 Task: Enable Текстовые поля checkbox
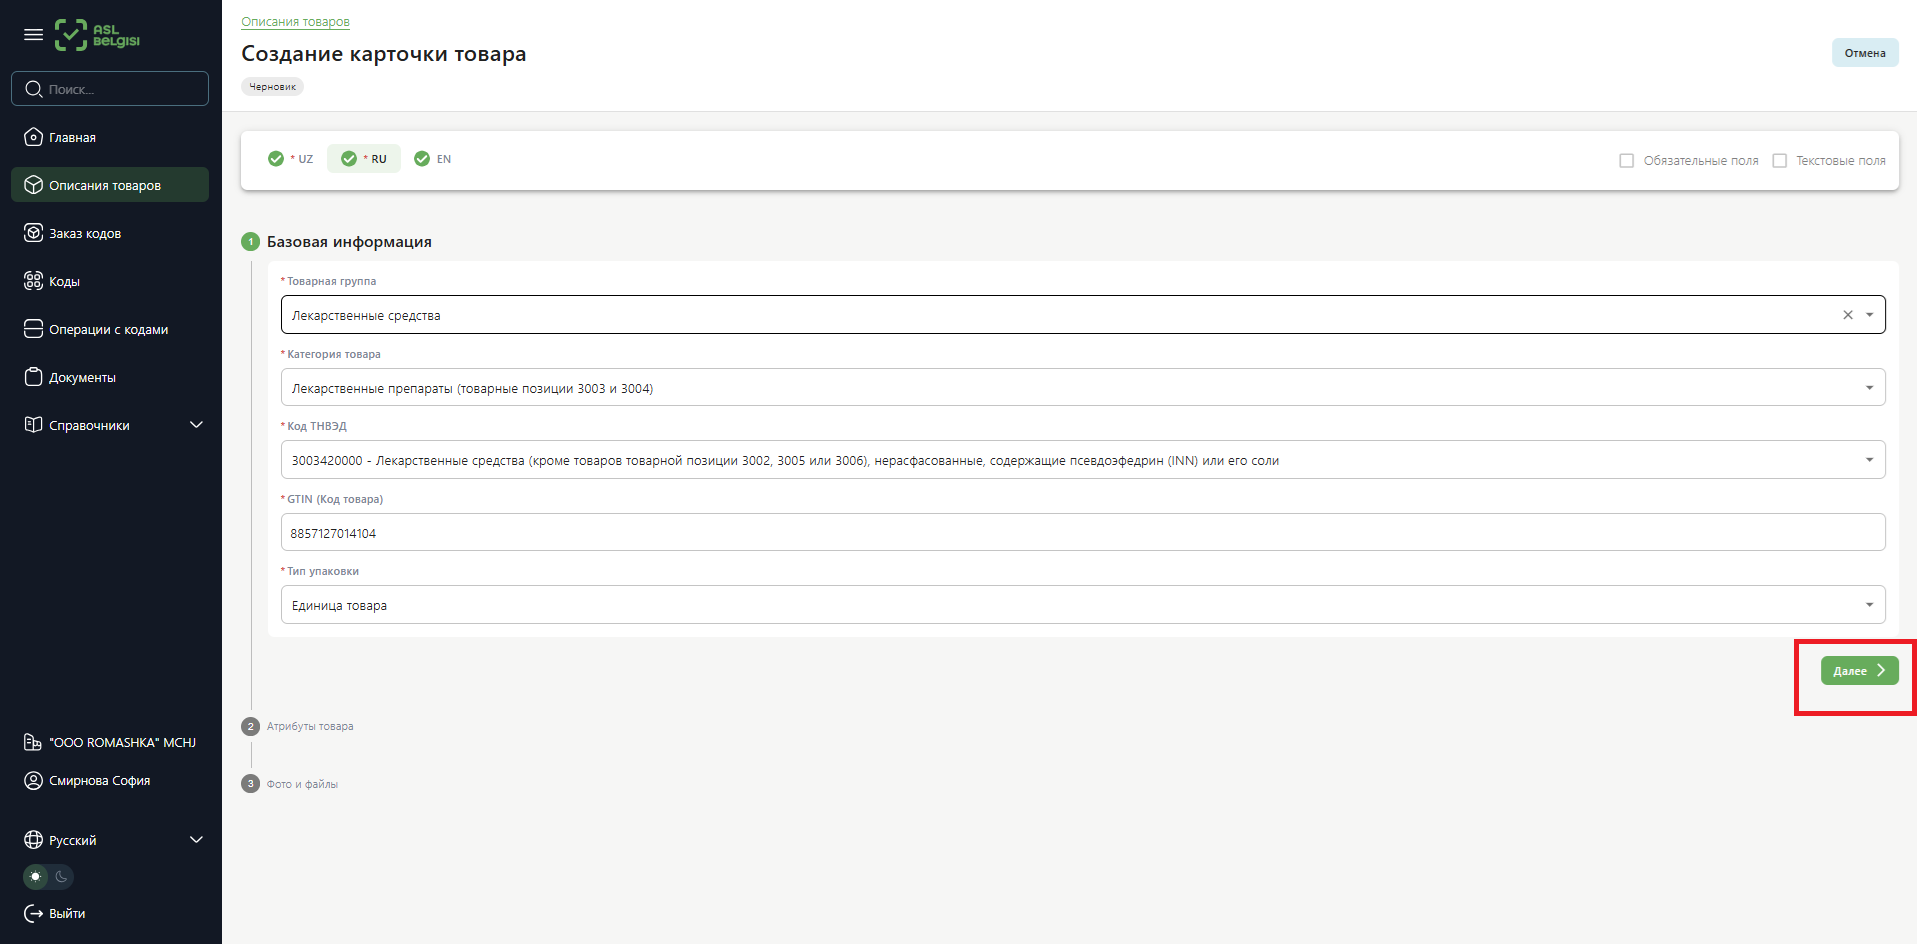1779,161
